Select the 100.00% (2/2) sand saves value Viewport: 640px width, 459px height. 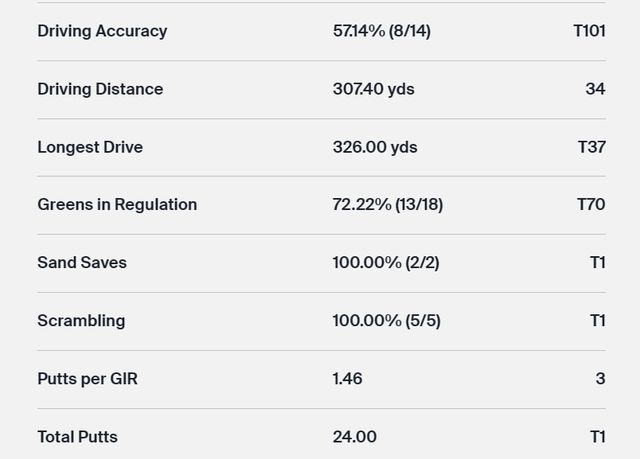pos(386,263)
